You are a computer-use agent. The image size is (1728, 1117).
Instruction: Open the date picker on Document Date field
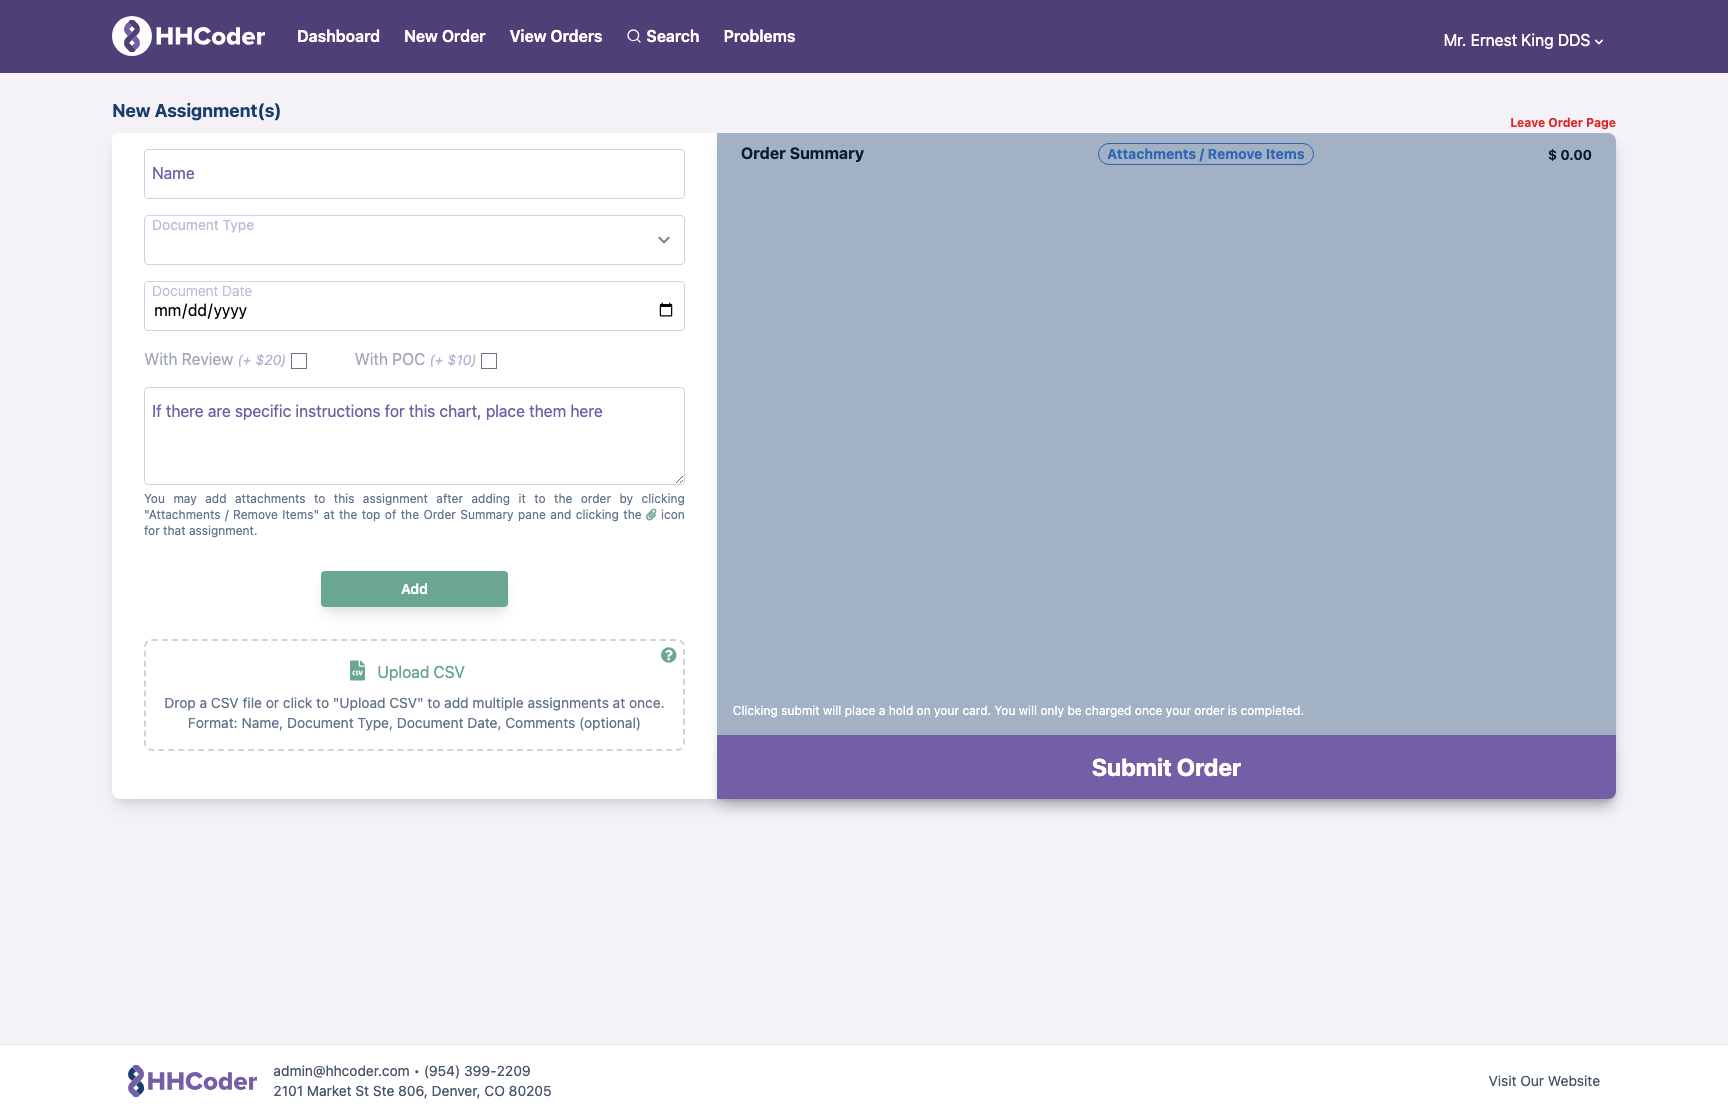pos(665,310)
